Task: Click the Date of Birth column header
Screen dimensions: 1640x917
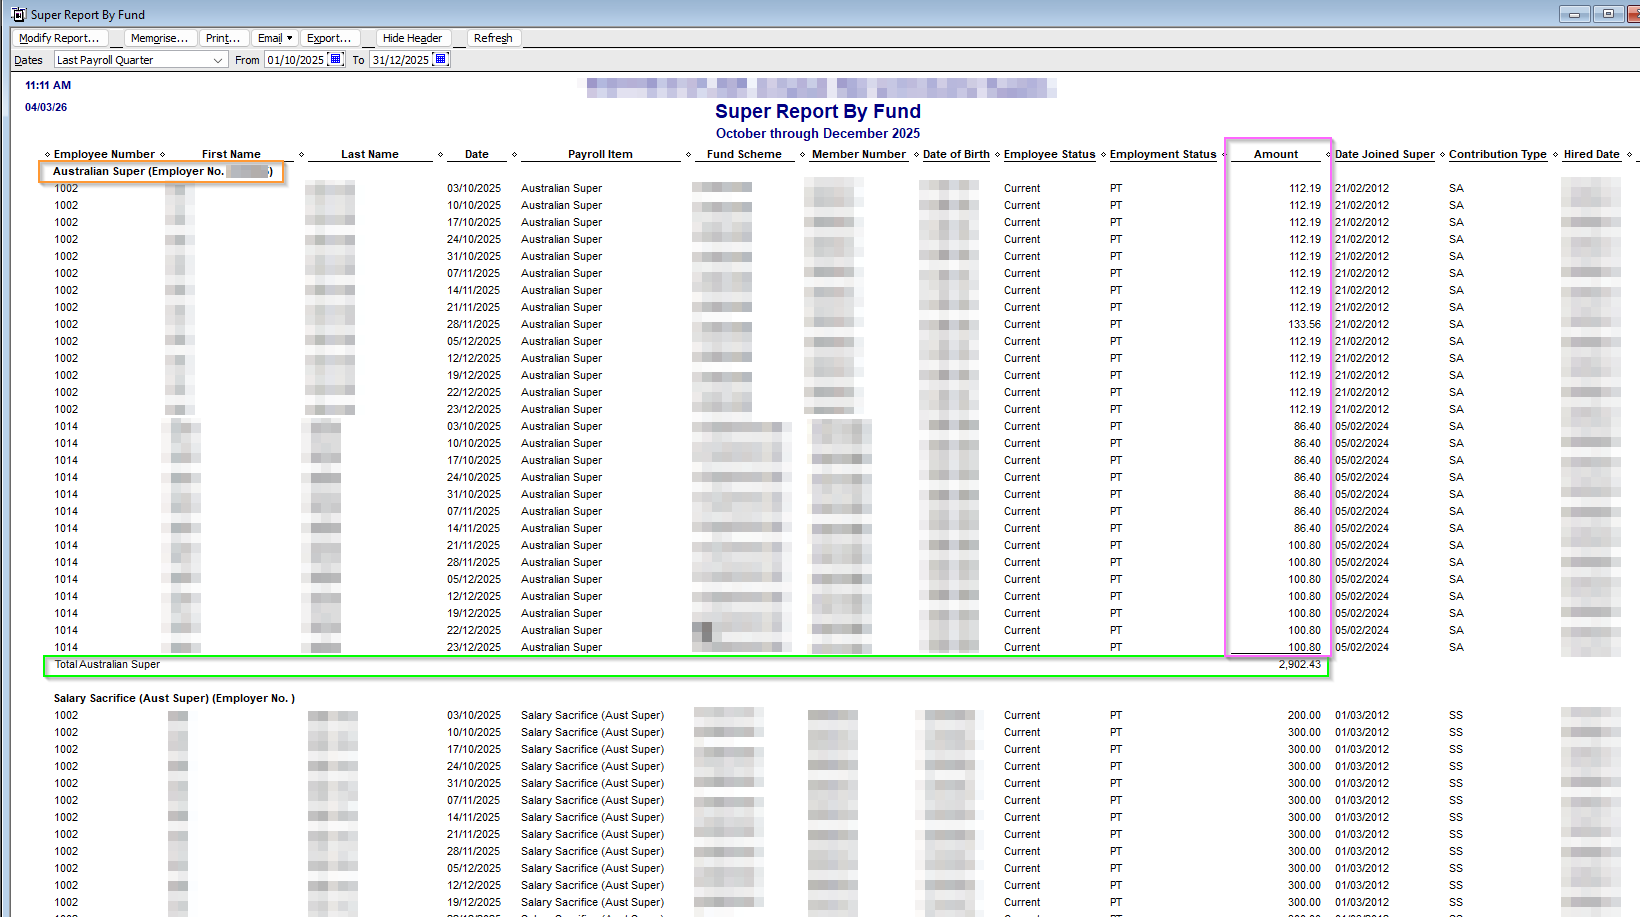Action: (956, 154)
